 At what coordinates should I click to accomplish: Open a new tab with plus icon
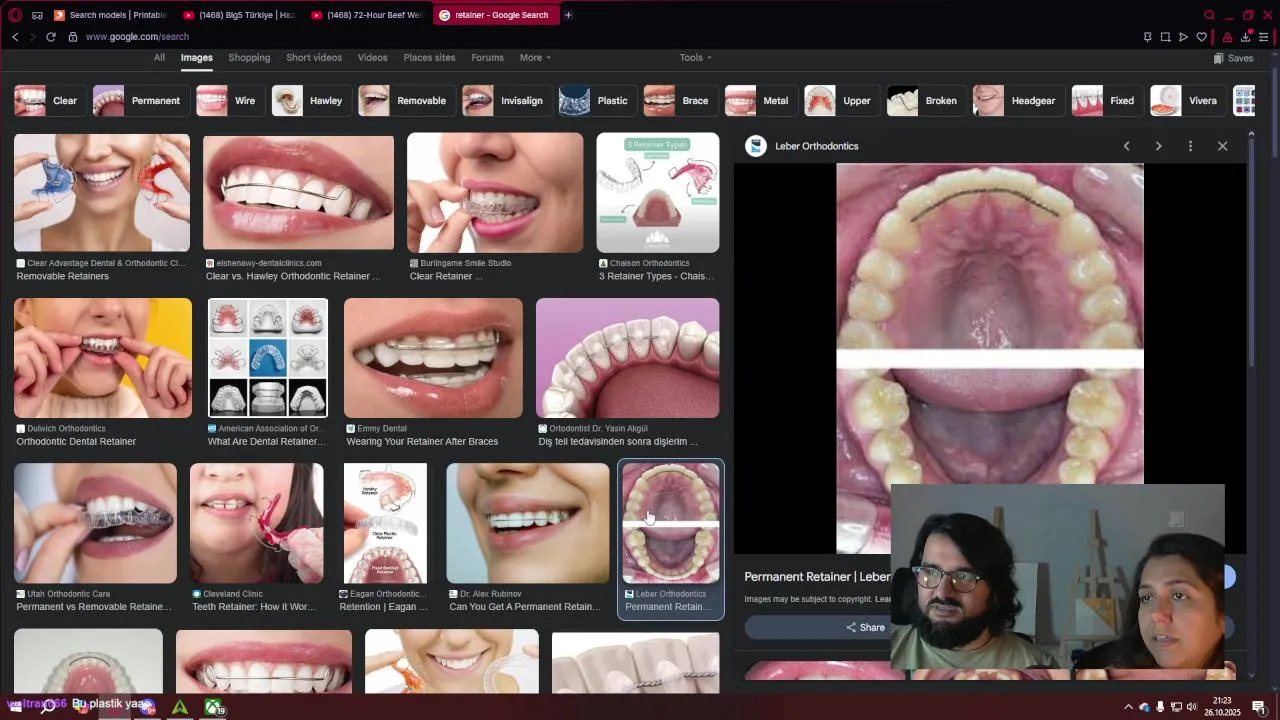(x=568, y=15)
